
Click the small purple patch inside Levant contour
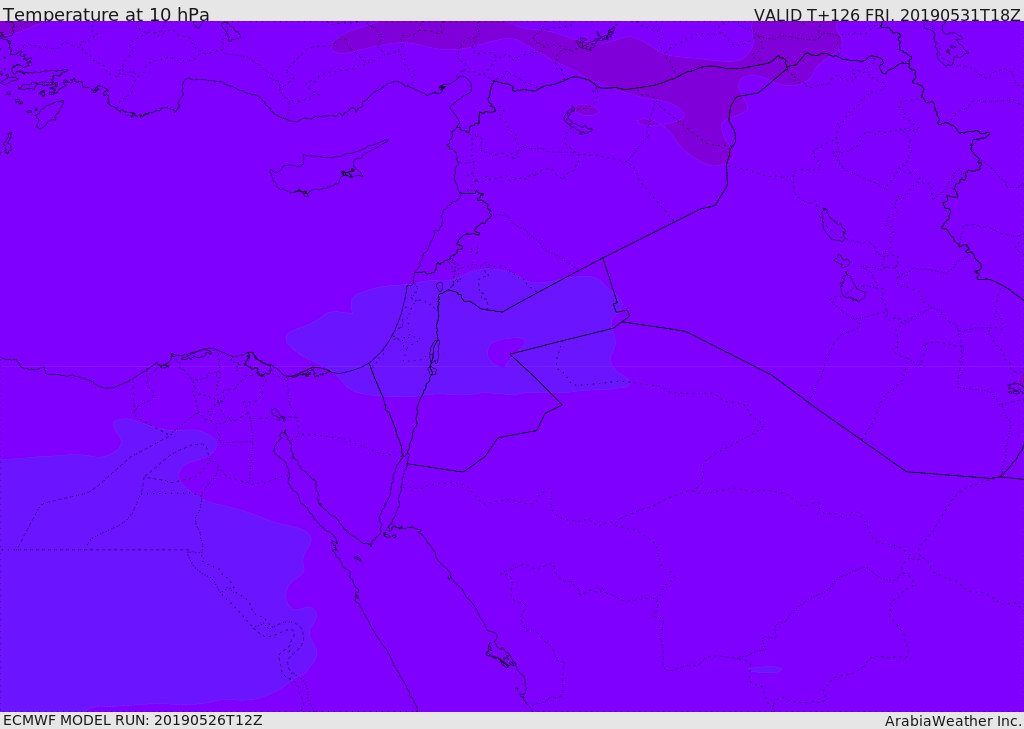tap(503, 351)
